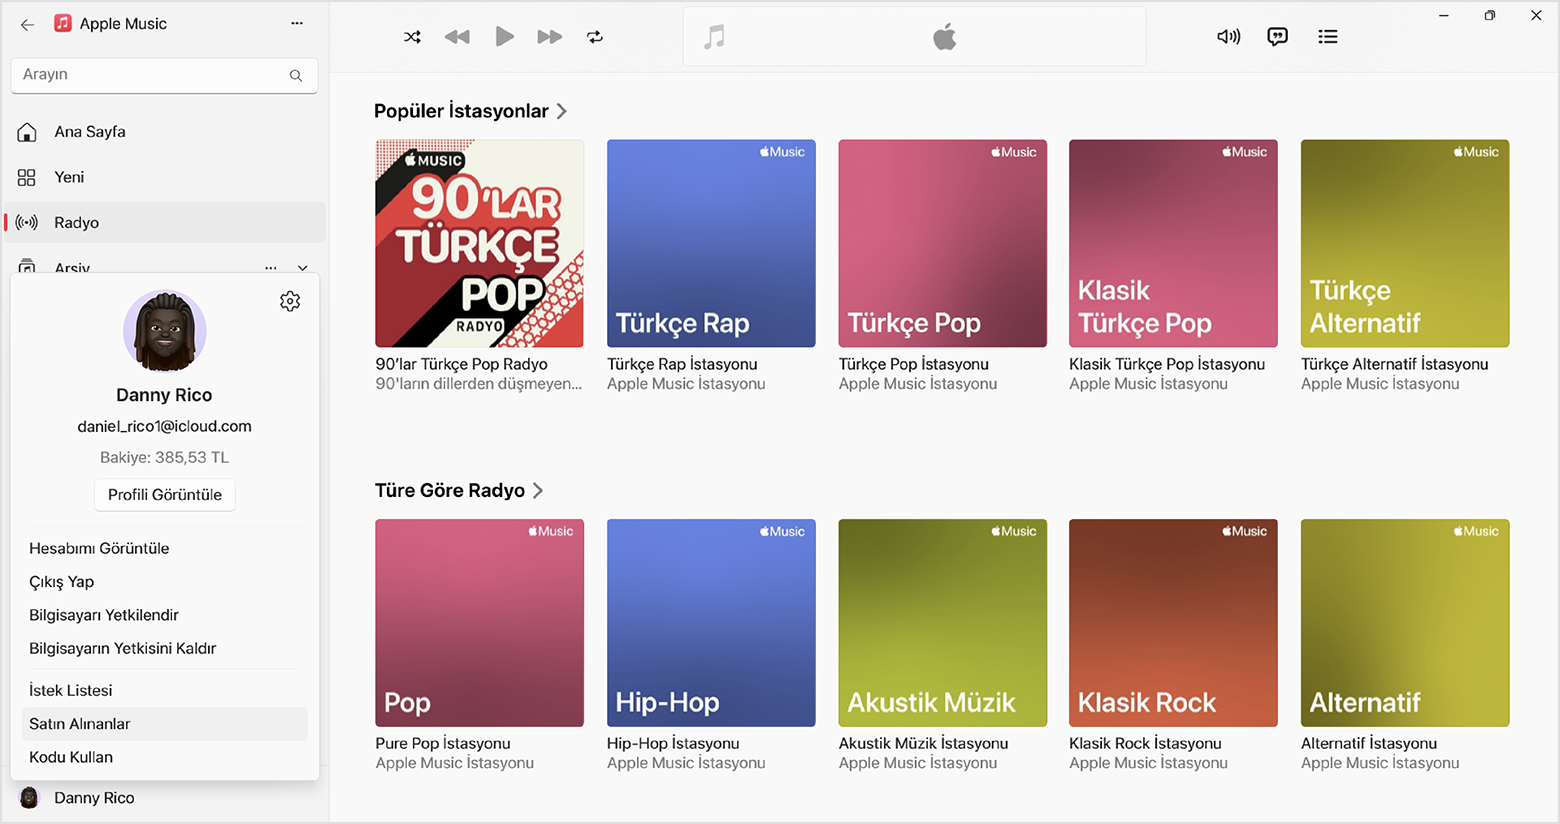The width and height of the screenshot is (1560, 824).
Task: Click the Akustik Müzik İstasyonu title
Action: click(x=923, y=743)
